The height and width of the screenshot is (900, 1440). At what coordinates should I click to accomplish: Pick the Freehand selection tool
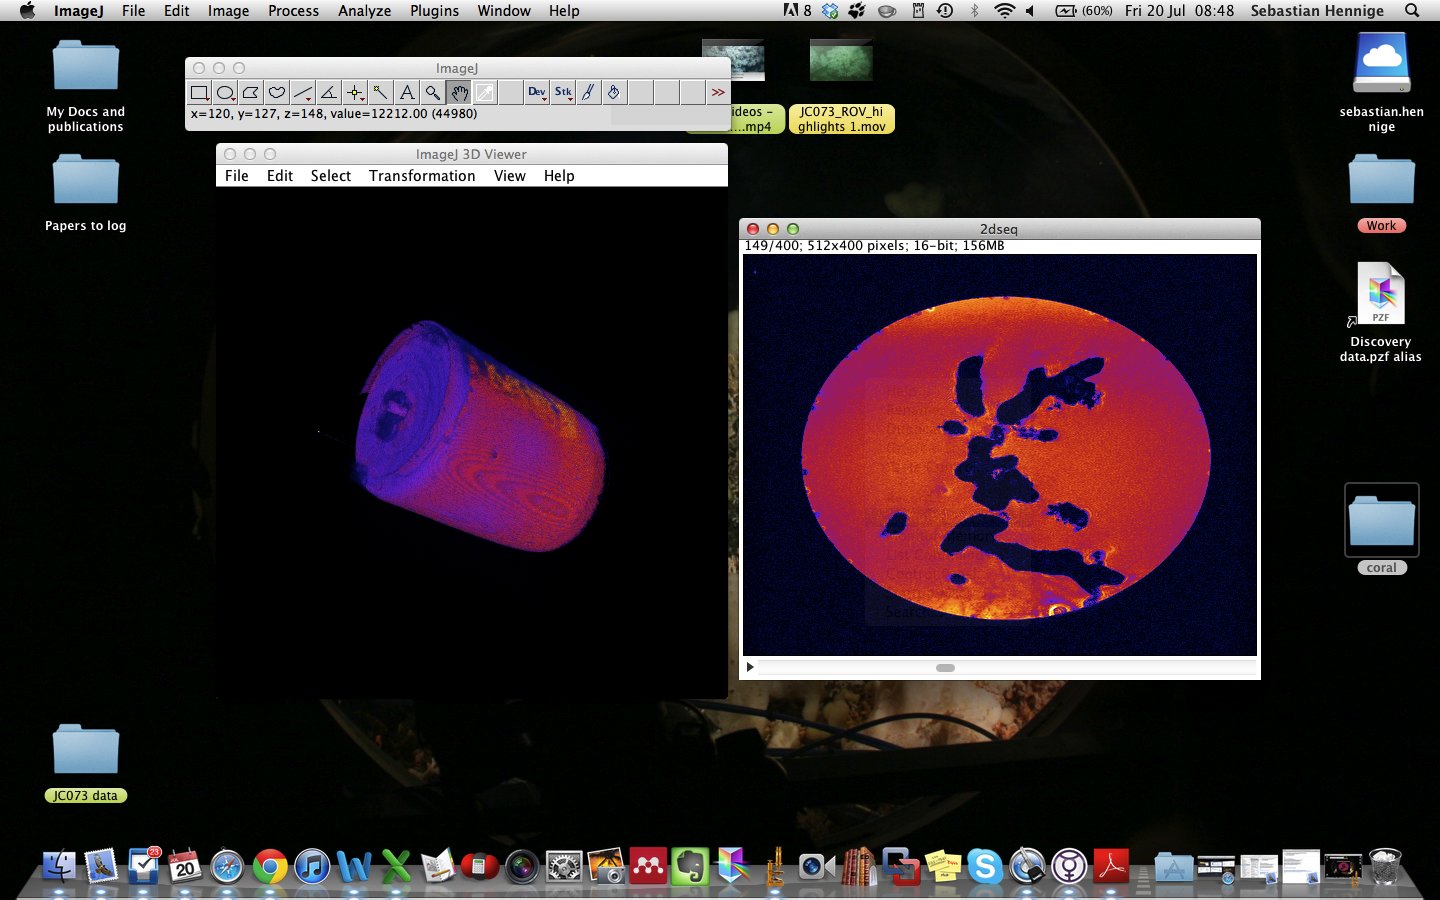277,93
